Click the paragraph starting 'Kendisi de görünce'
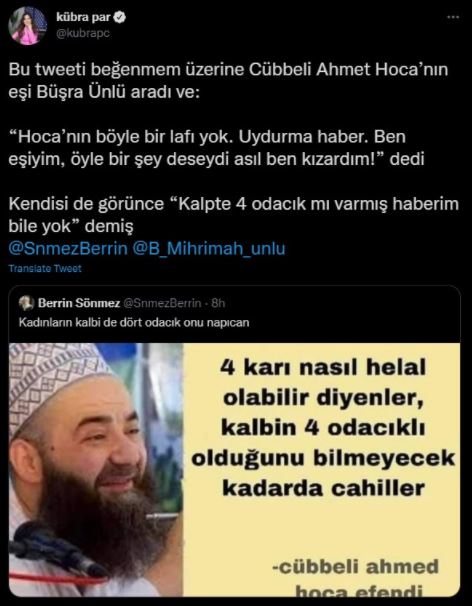Image resolution: width=472 pixels, height=606 pixels. point(233,215)
